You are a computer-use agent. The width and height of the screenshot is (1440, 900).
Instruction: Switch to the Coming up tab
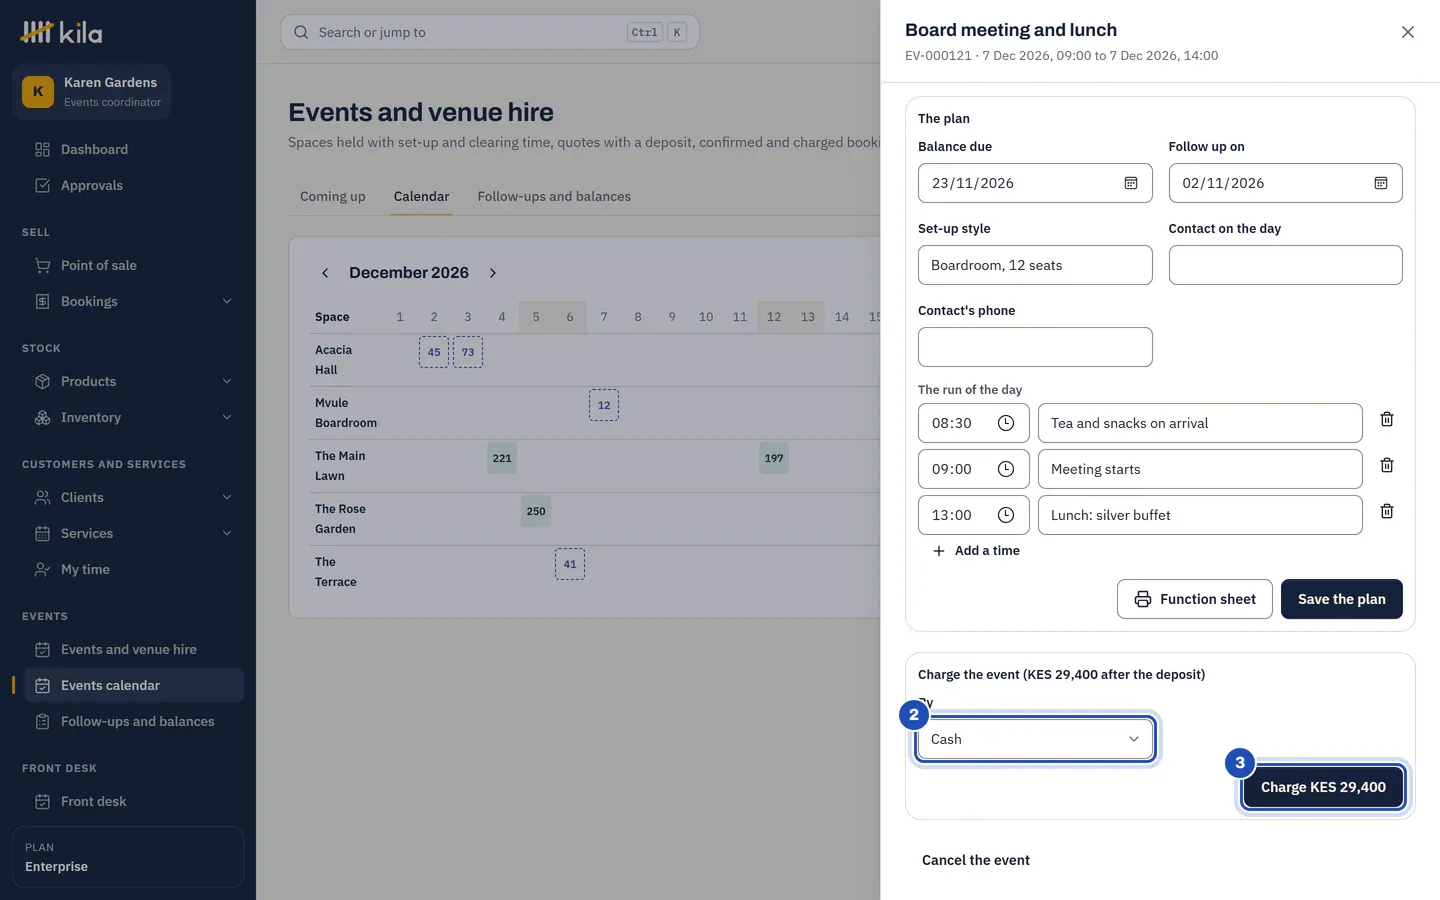[333, 196]
